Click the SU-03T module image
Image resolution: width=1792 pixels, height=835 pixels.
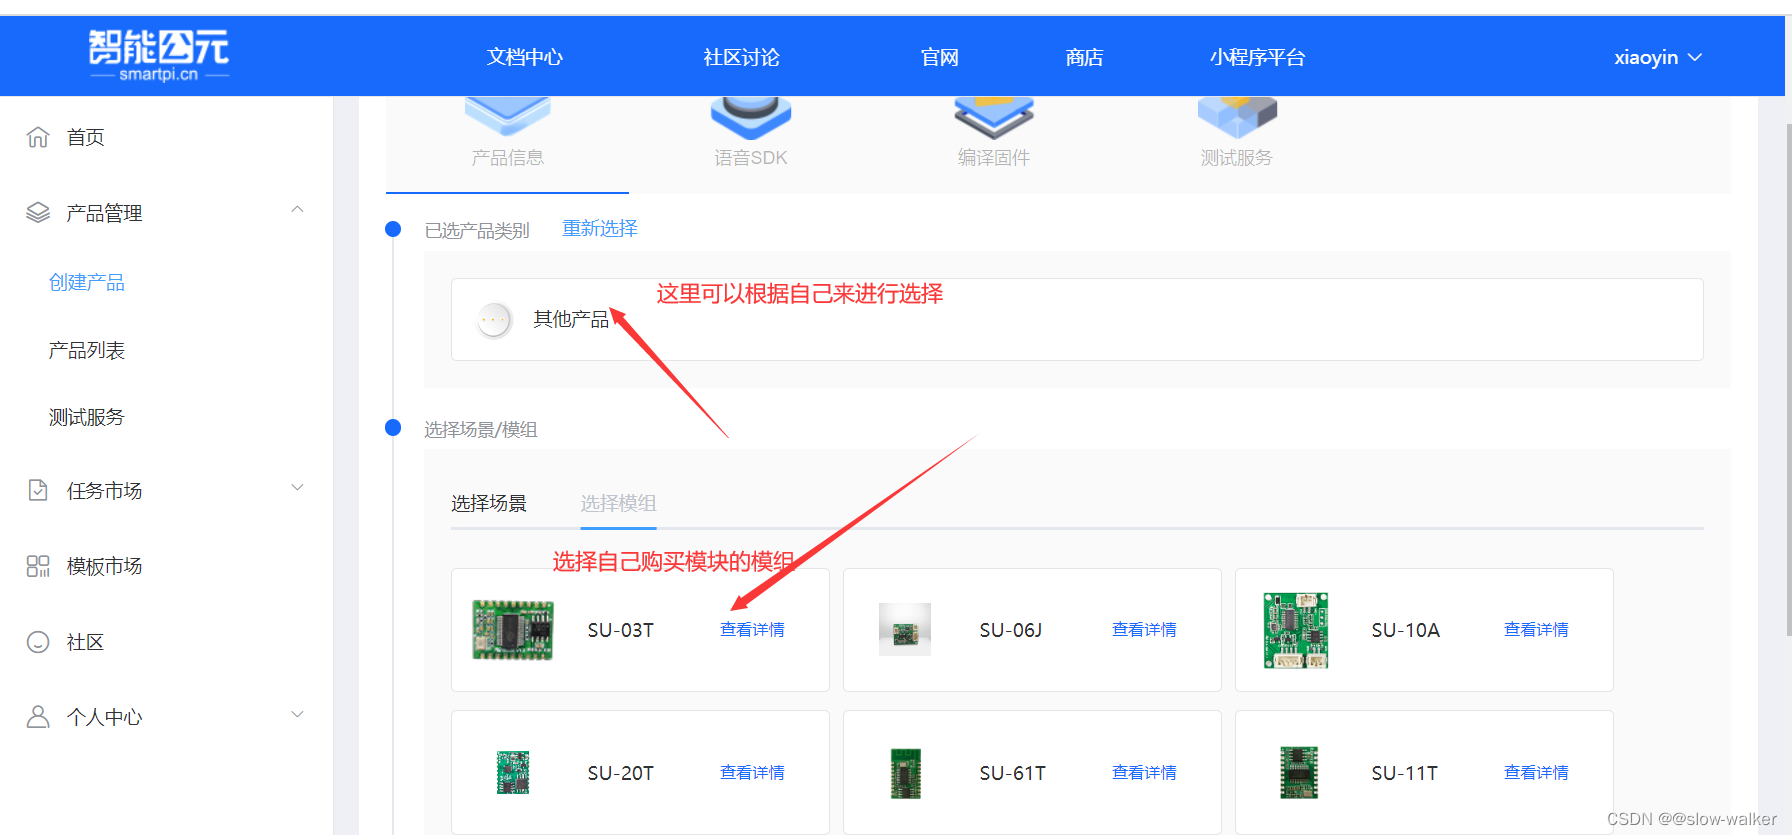coord(513,630)
